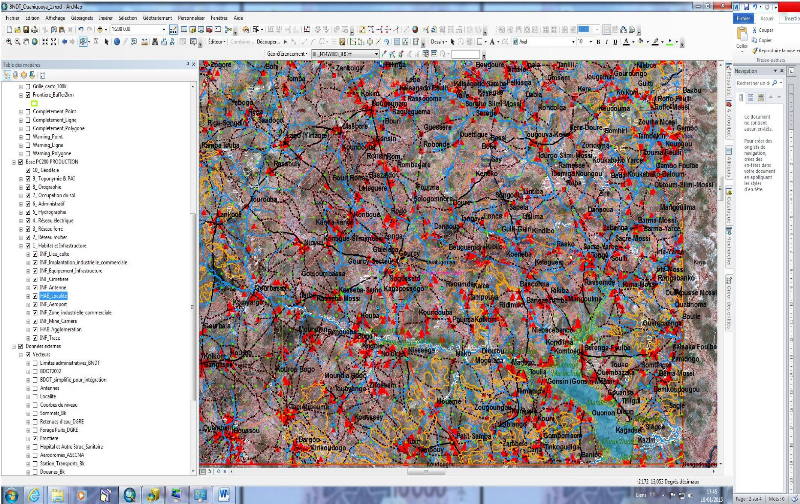The image size is (800, 504).
Task: Apply bold text formatting
Action: pos(599,42)
